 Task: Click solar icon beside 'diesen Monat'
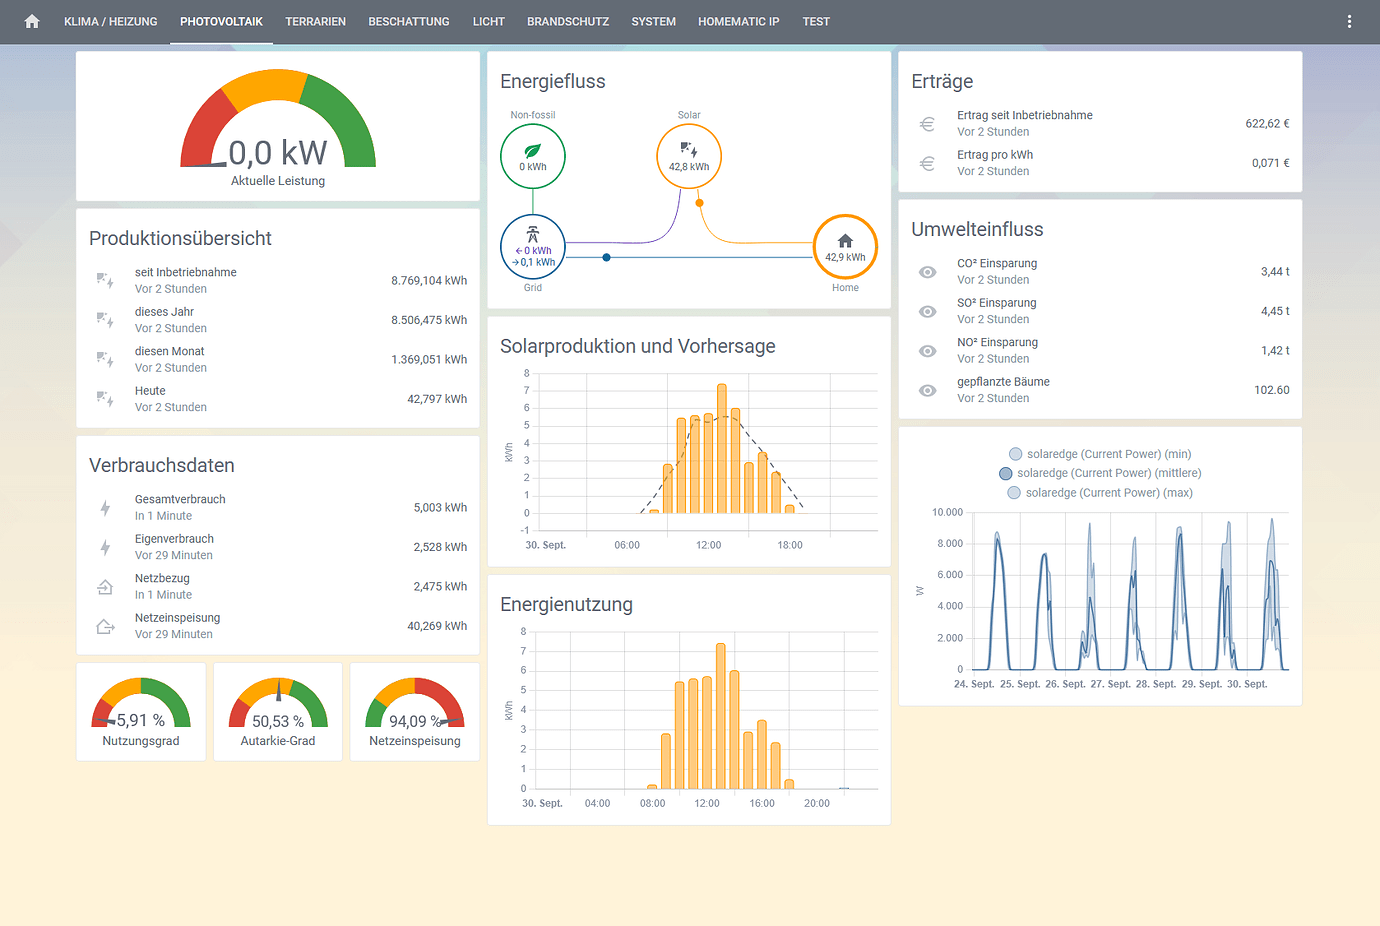105,359
